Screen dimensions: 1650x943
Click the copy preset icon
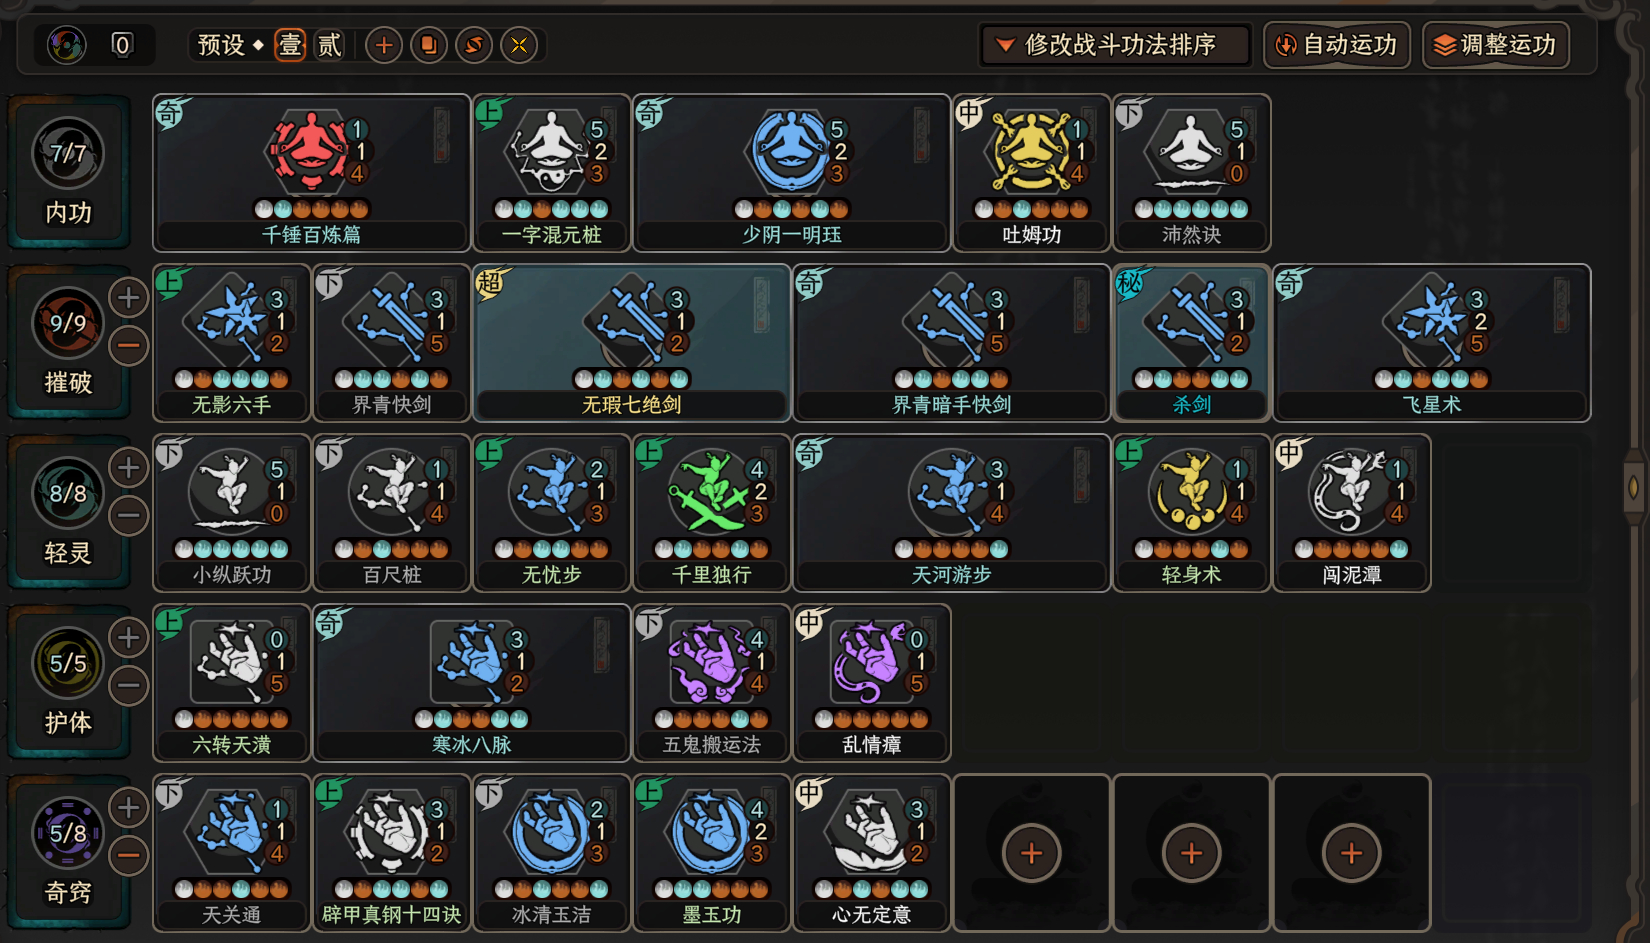(x=429, y=45)
